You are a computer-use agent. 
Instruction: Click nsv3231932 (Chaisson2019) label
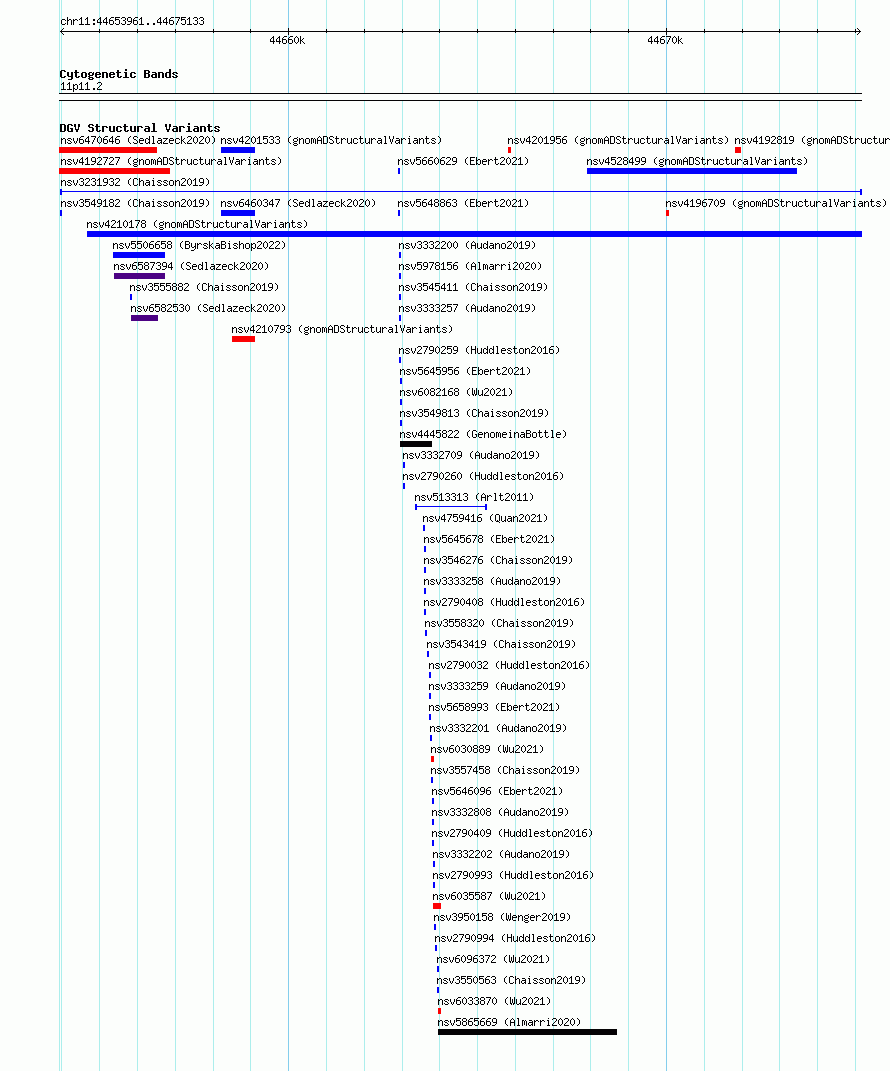point(135,182)
